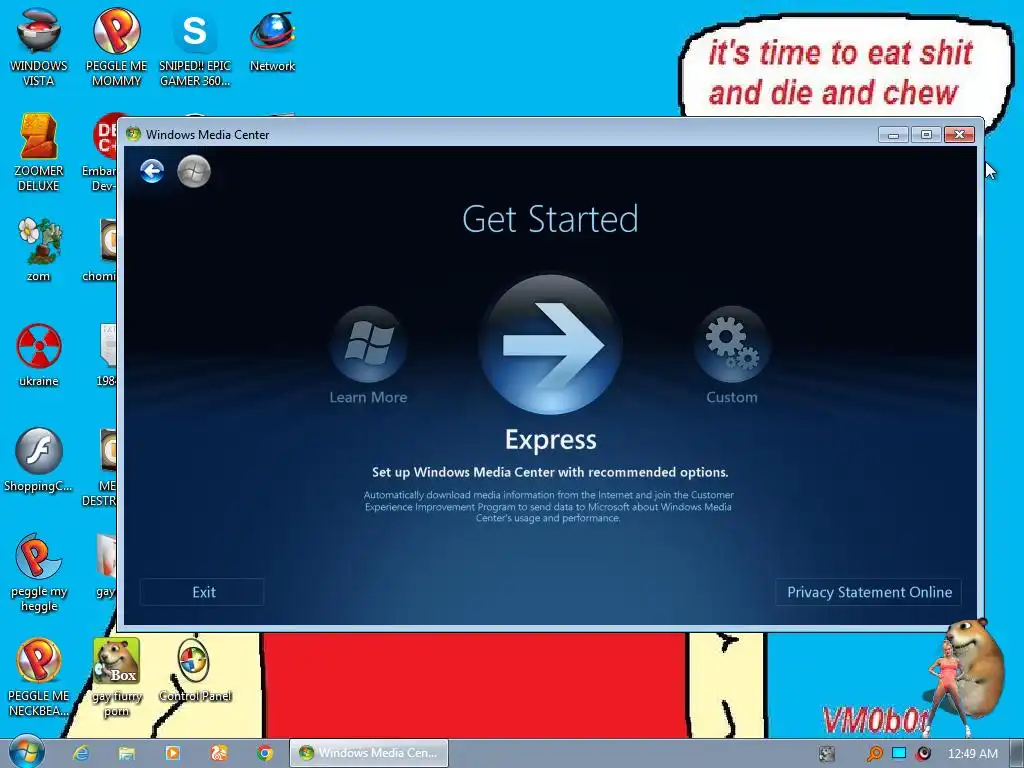
Task: Open Privacy Statement Online
Action: point(869,592)
